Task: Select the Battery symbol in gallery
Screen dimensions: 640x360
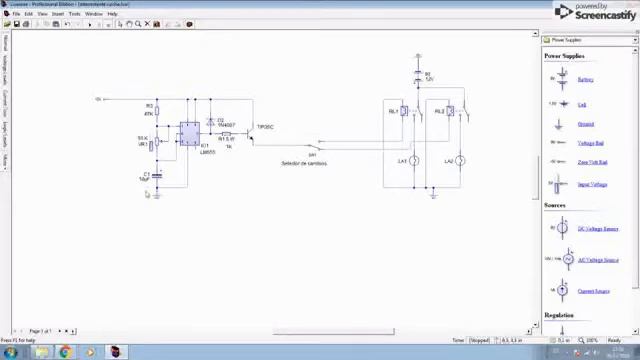Action: click(562, 79)
